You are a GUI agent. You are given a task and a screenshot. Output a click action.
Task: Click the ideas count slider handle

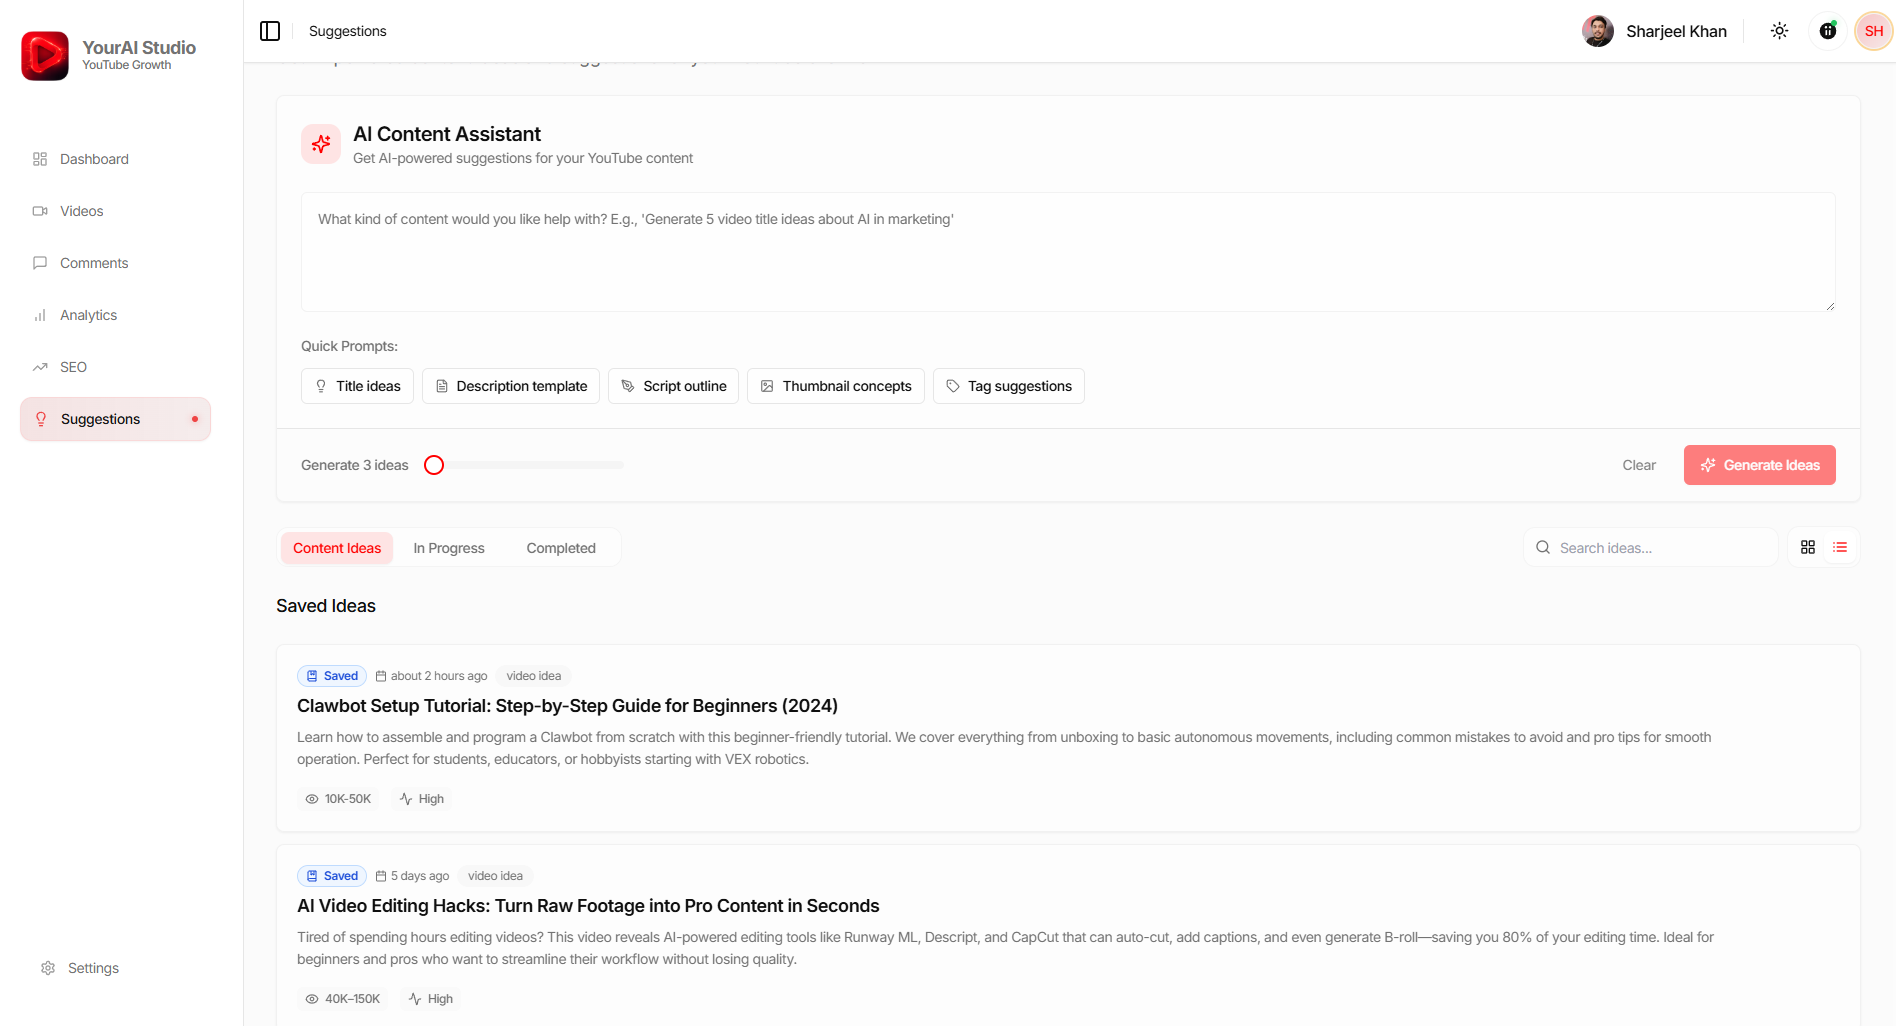pos(434,465)
